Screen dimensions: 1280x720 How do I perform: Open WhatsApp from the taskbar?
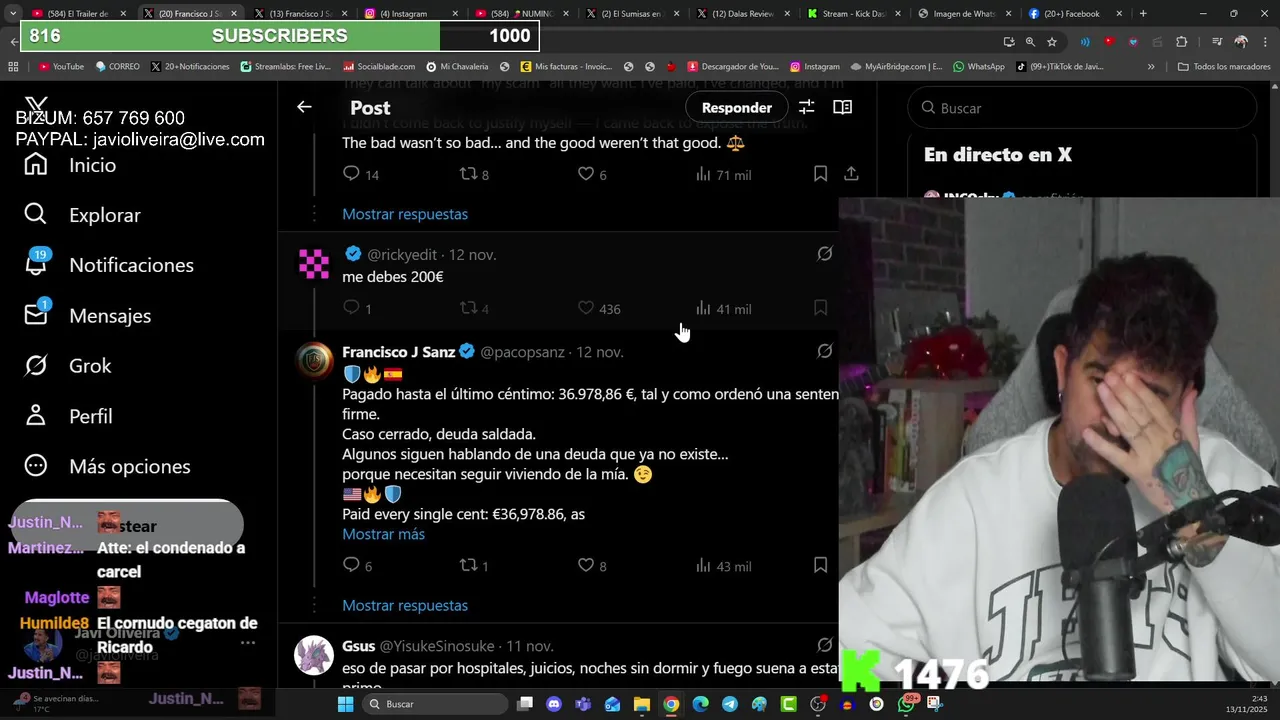(906, 704)
